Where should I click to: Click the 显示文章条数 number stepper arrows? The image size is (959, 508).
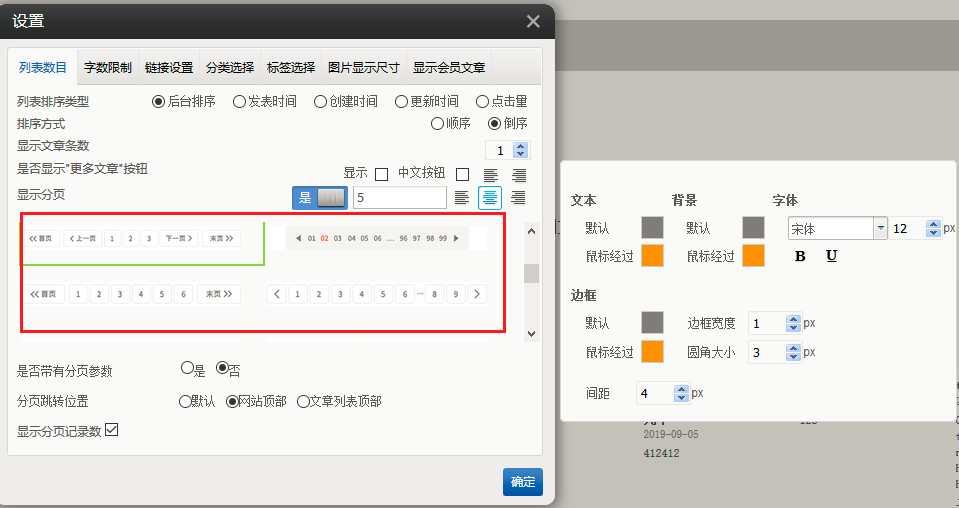click(x=520, y=150)
